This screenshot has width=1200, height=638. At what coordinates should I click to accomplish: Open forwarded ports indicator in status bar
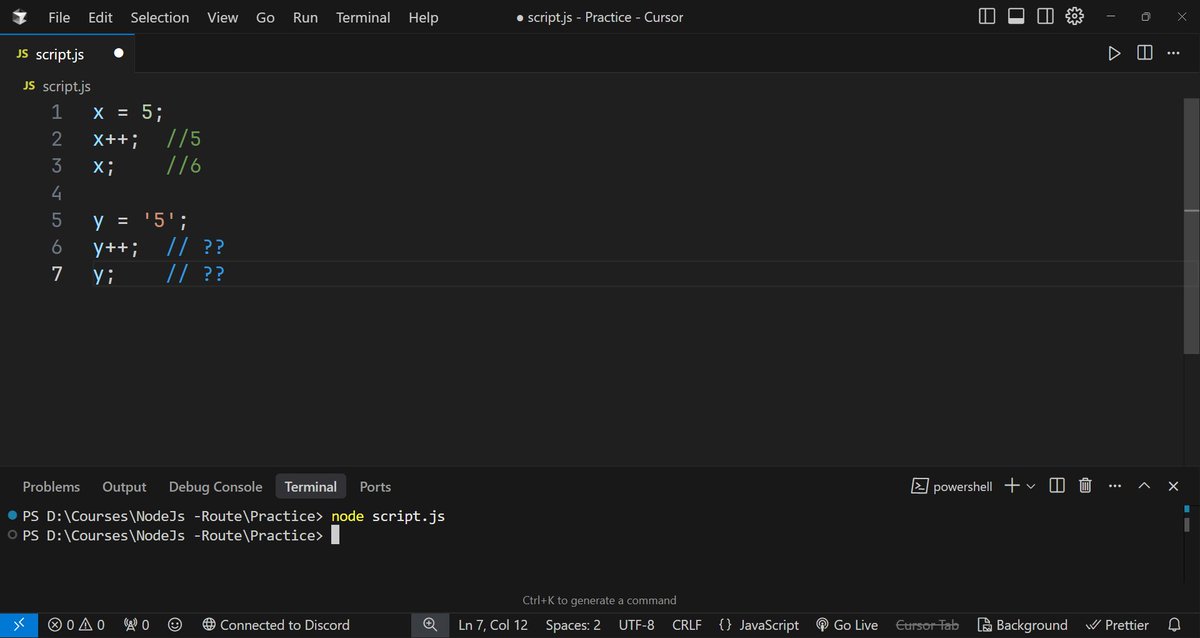pyautogui.click(x=136, y=625)
